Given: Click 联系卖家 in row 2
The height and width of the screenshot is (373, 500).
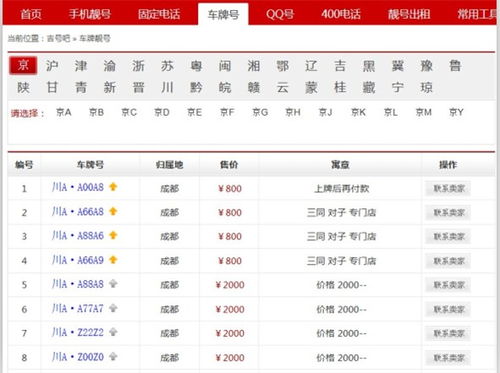Looking at the screenshot, I should [448, 212].
